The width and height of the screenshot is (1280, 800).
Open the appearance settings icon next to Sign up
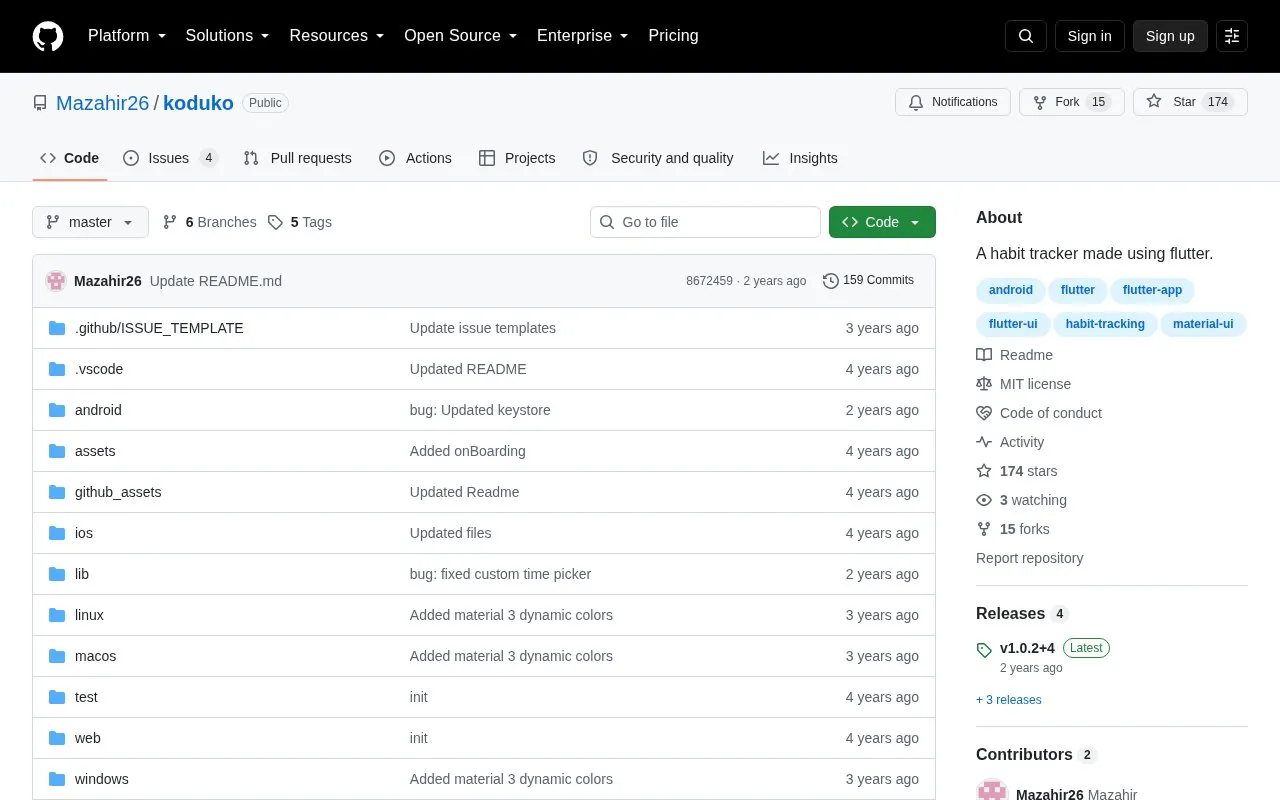point(1232,36)
